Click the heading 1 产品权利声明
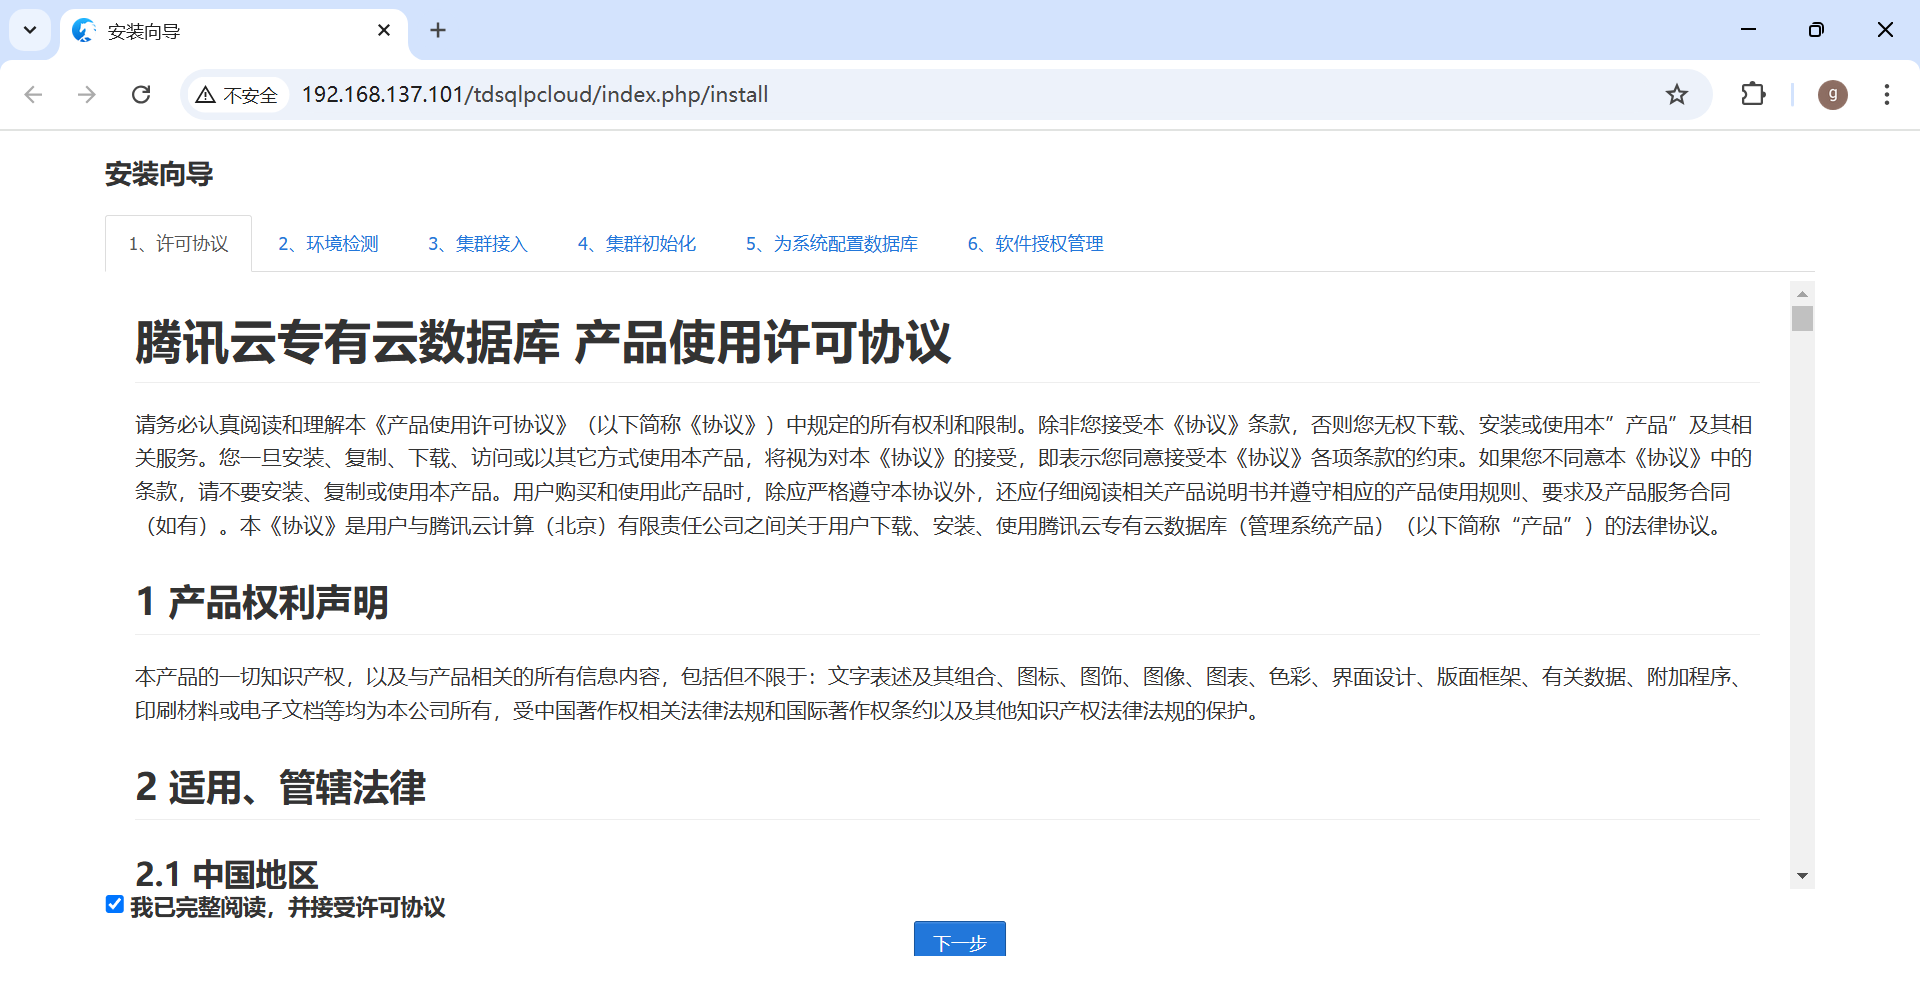The width and height of the screenshot is (1920, 1008). (x=262, y=602)
